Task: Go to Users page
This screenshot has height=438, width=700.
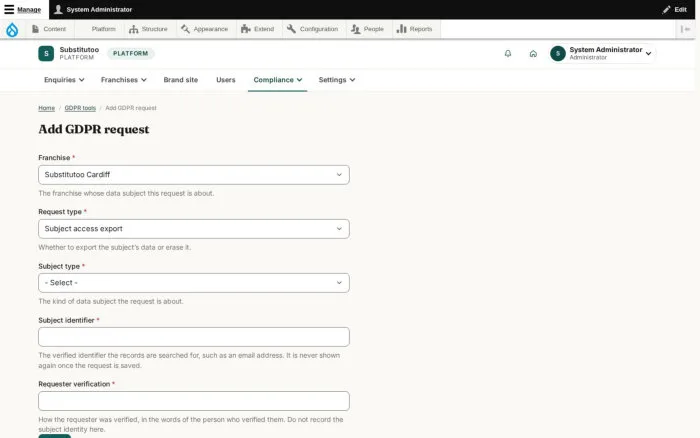Action: [x=225, y=80]
